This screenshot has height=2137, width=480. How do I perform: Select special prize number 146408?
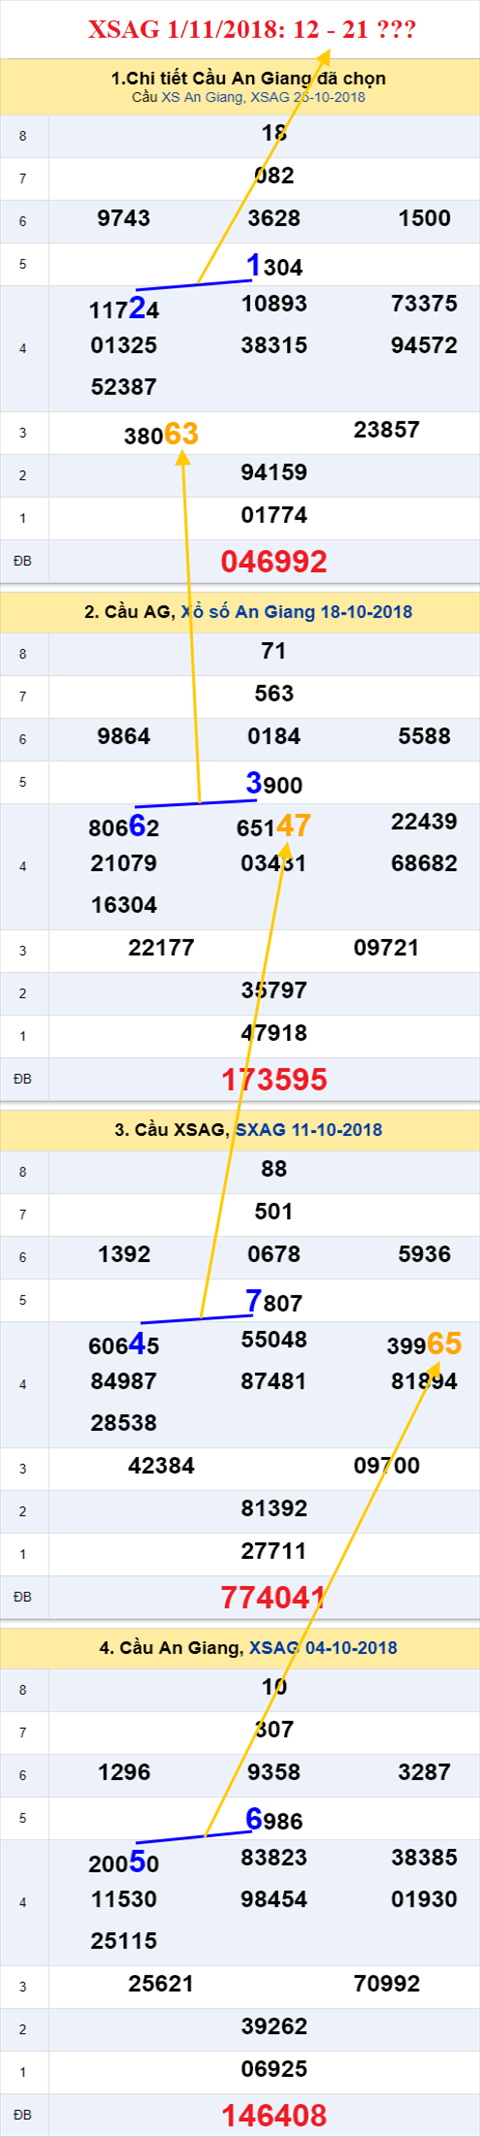coord(274,2116)
